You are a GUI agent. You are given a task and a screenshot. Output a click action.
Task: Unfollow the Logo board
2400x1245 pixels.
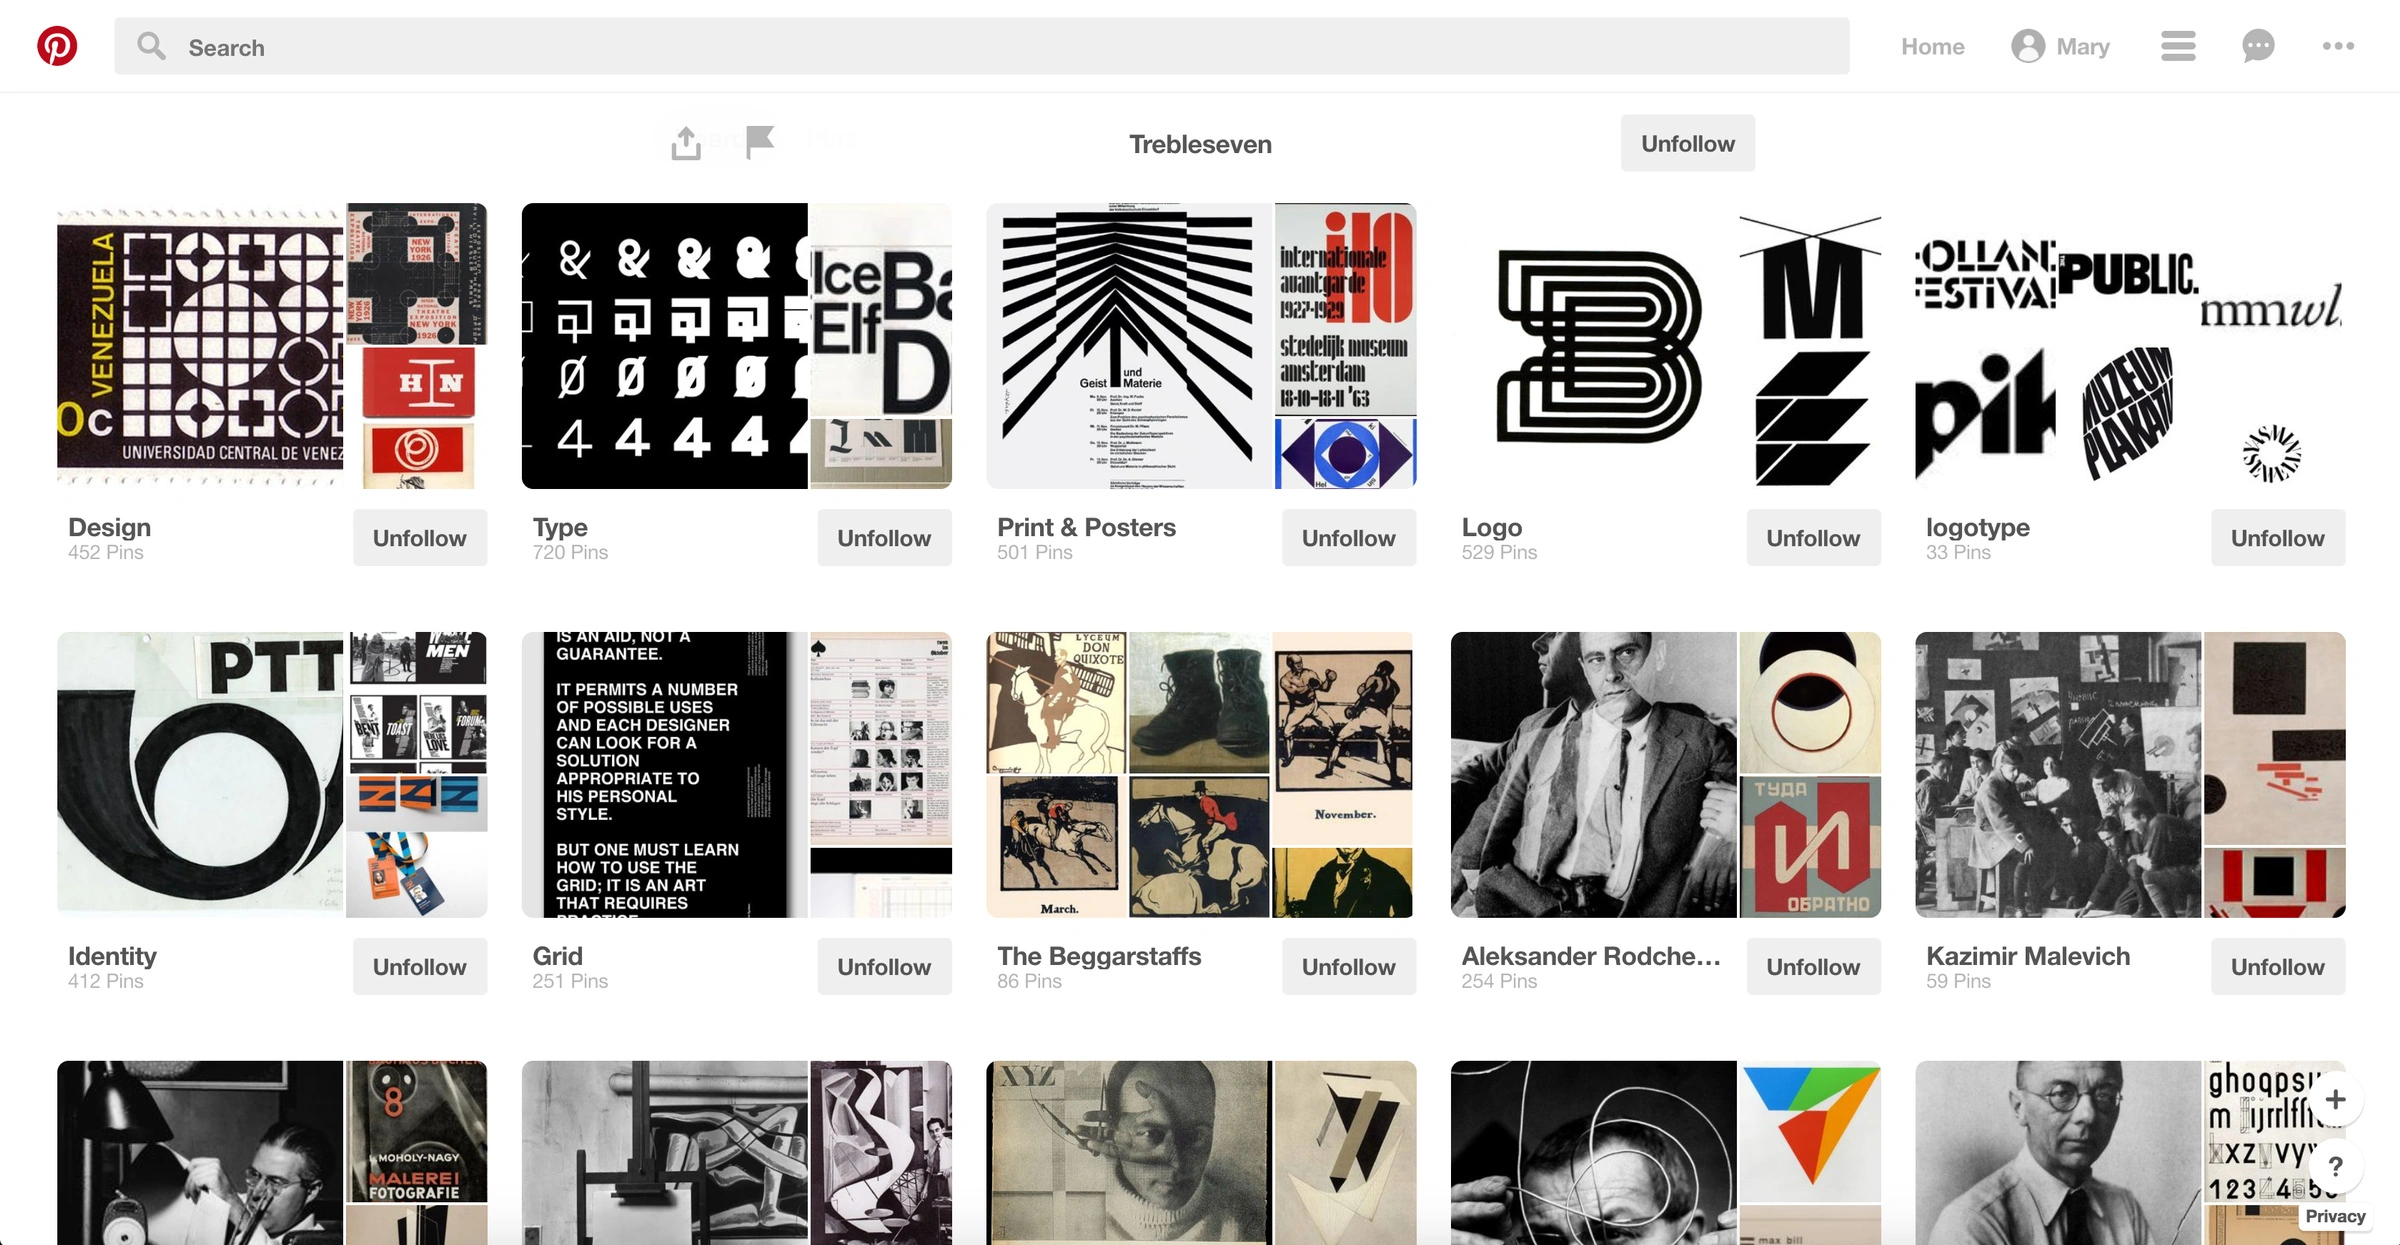pyautogui.click(x=1813, y=538)
